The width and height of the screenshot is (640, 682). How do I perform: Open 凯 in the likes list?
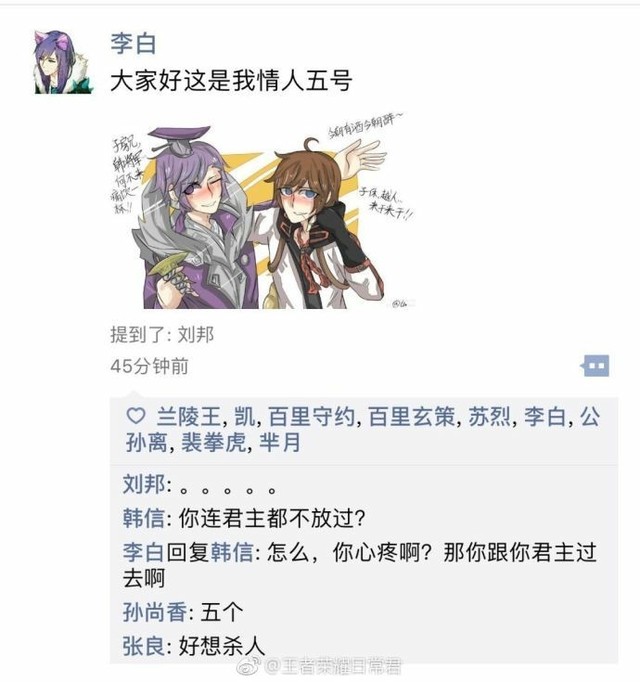tap(245, 416)
